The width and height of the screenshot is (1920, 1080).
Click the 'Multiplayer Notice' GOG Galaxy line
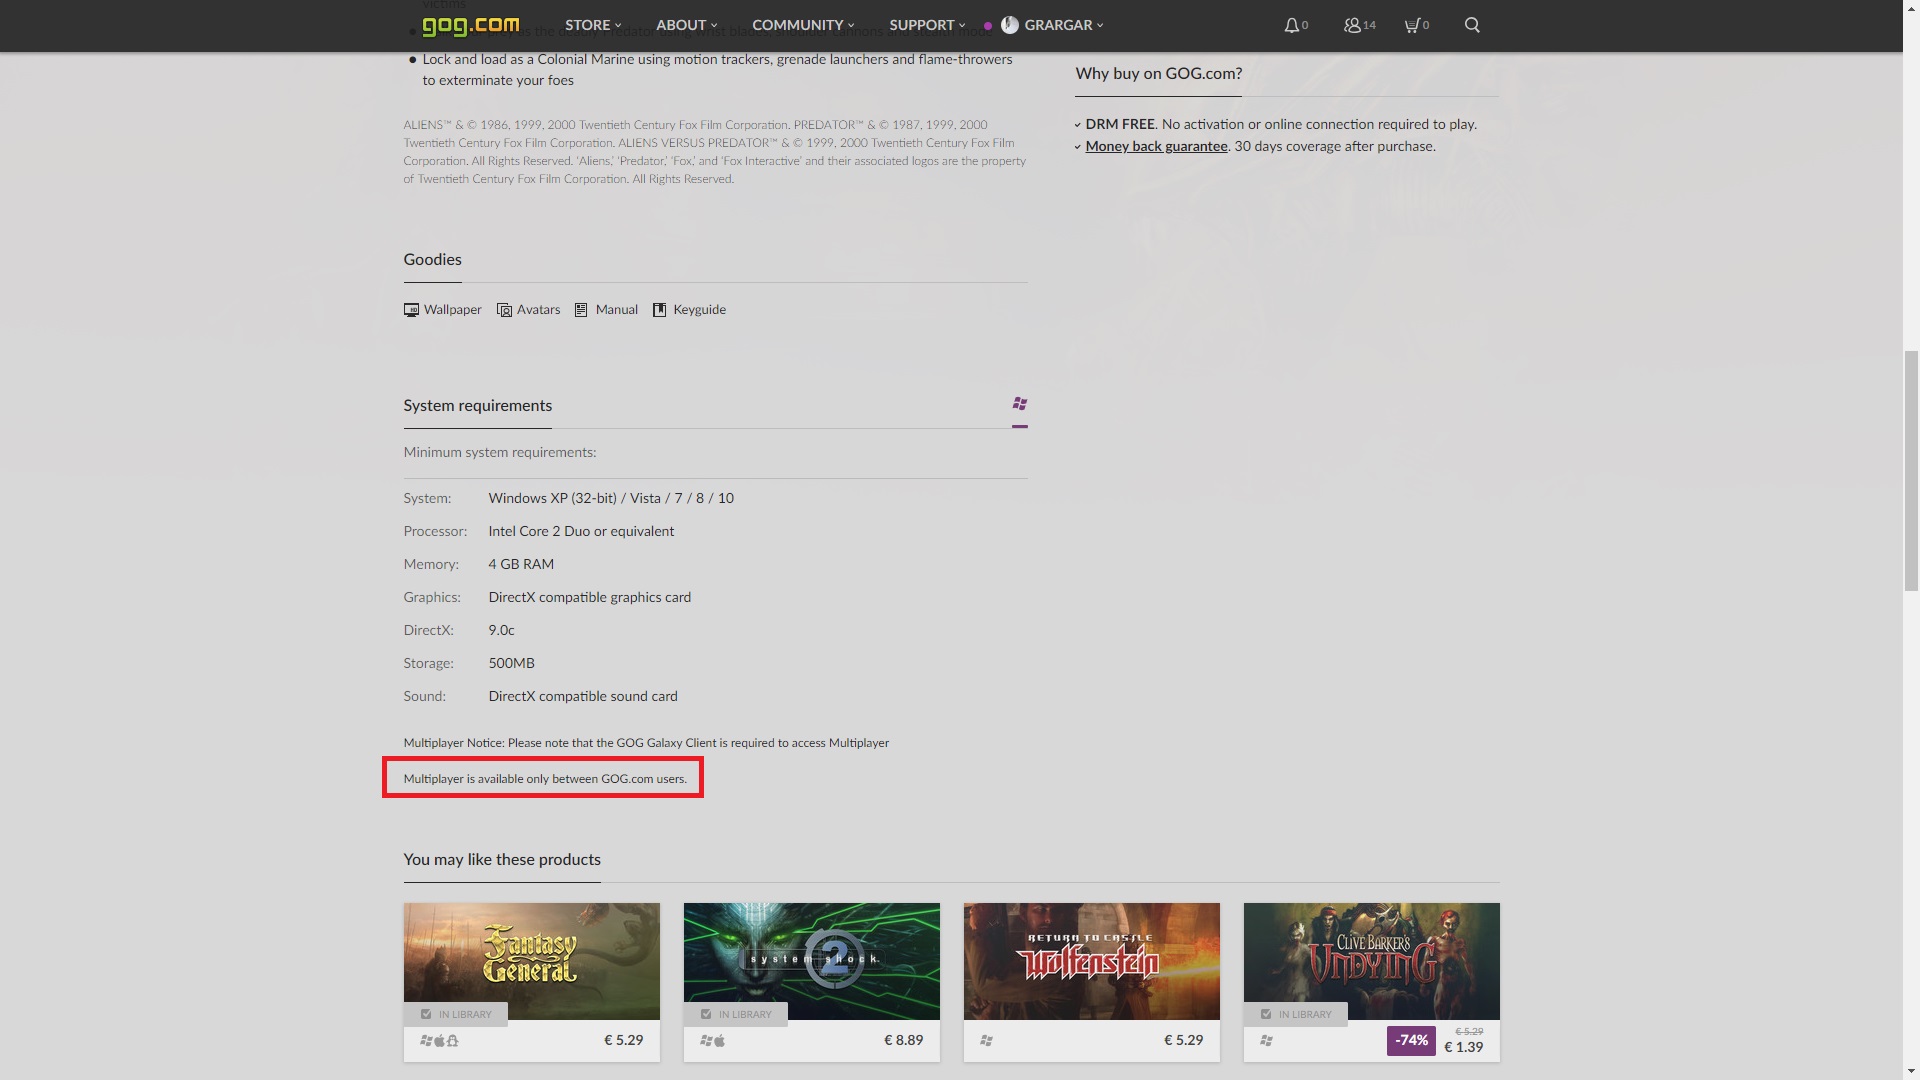[x=646, y=743]
